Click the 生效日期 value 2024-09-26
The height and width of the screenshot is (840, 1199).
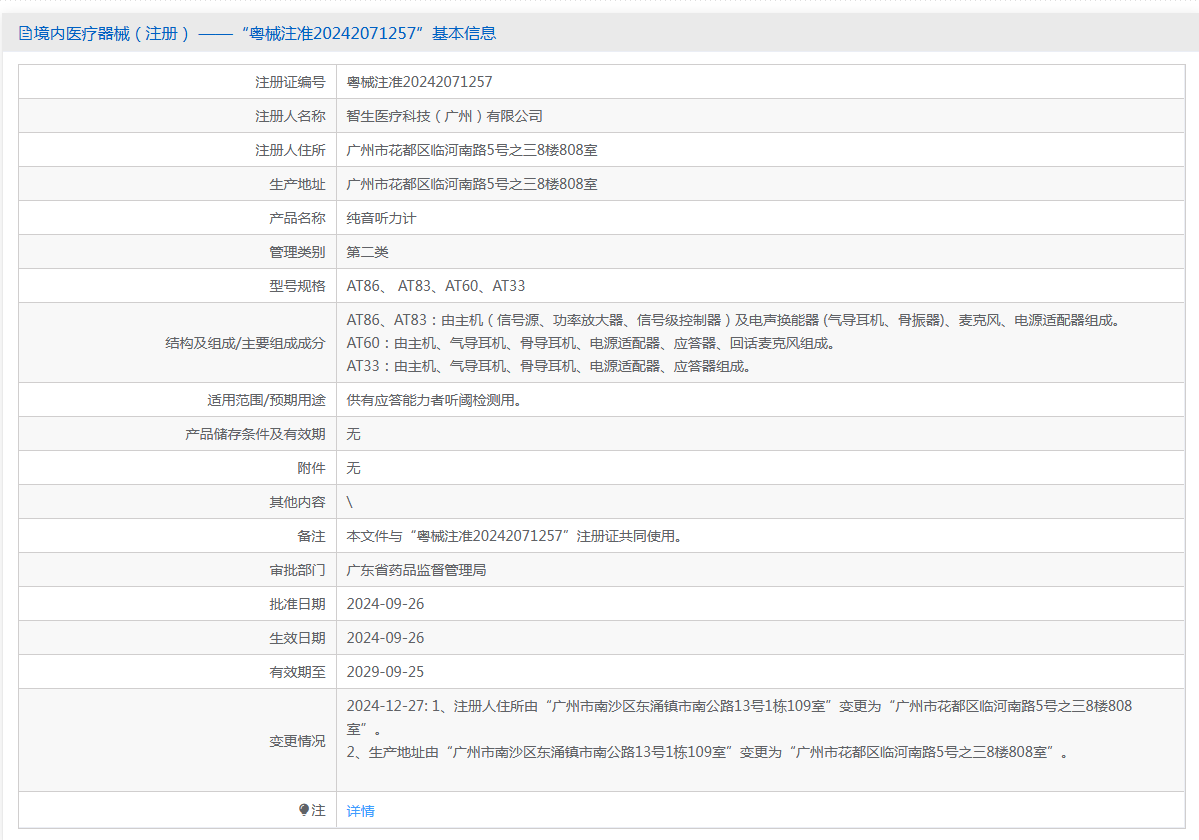(385, 638)
